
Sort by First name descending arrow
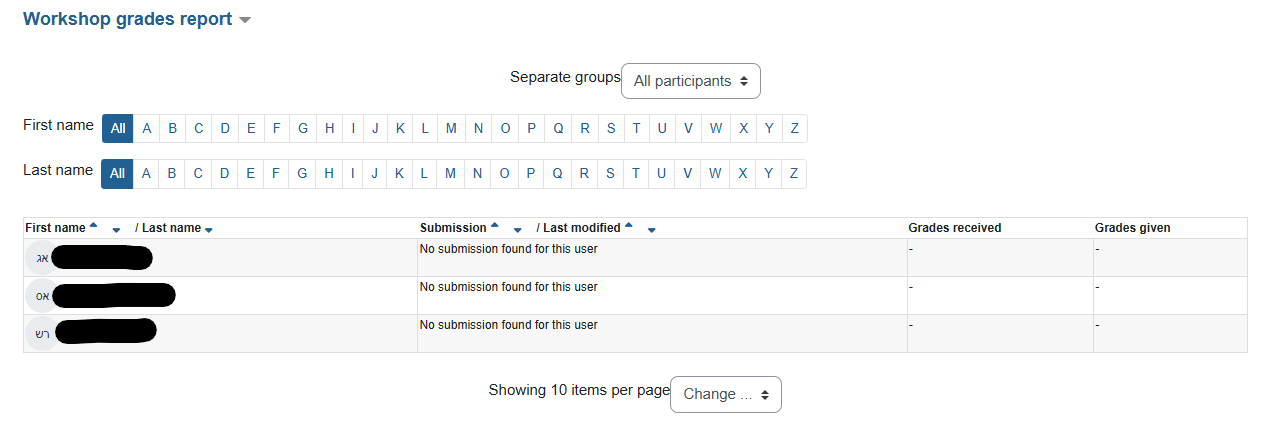tap(116, 230)
